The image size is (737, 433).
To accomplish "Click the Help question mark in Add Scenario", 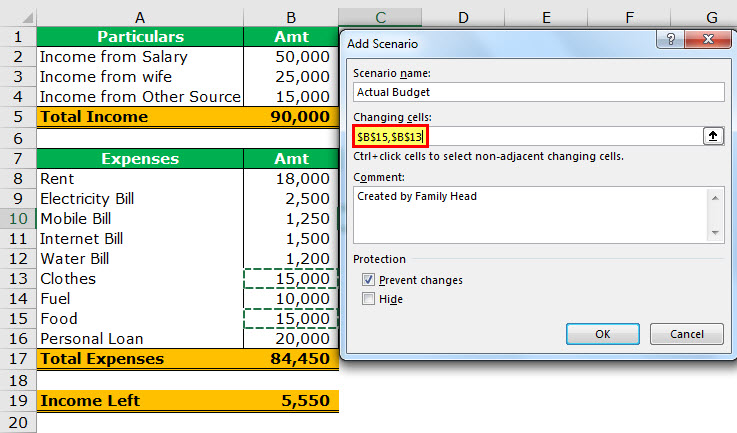I will click(x=671, y=39).
